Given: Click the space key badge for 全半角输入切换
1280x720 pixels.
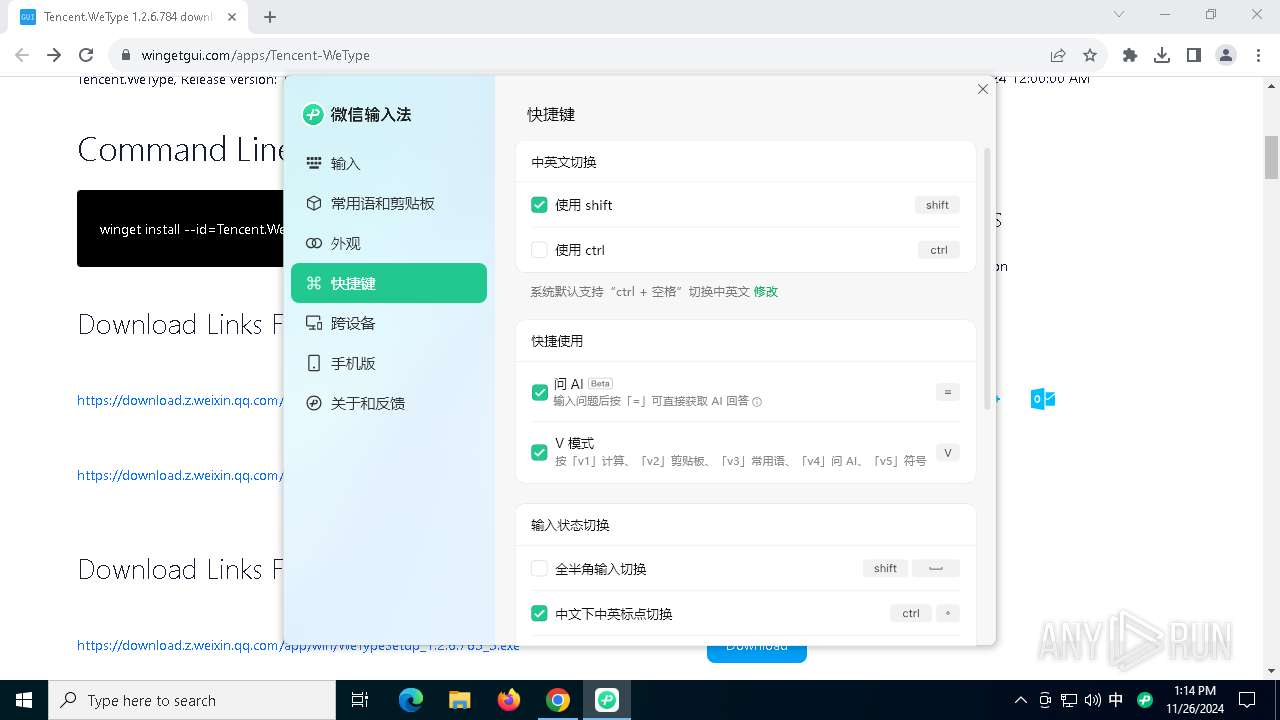Looking at the screenshot, I should (x=936, y=568).
